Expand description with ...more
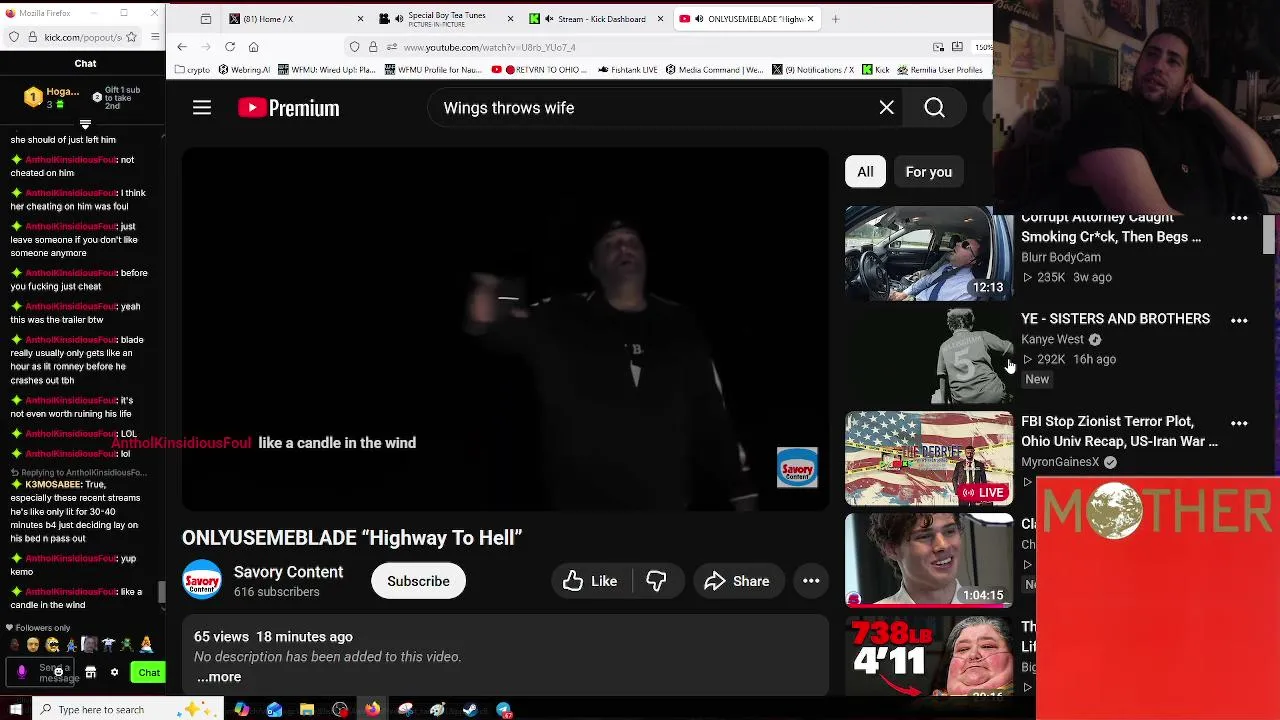The width and height of the screenshot is (1280, 720). (x=219, y=677)
